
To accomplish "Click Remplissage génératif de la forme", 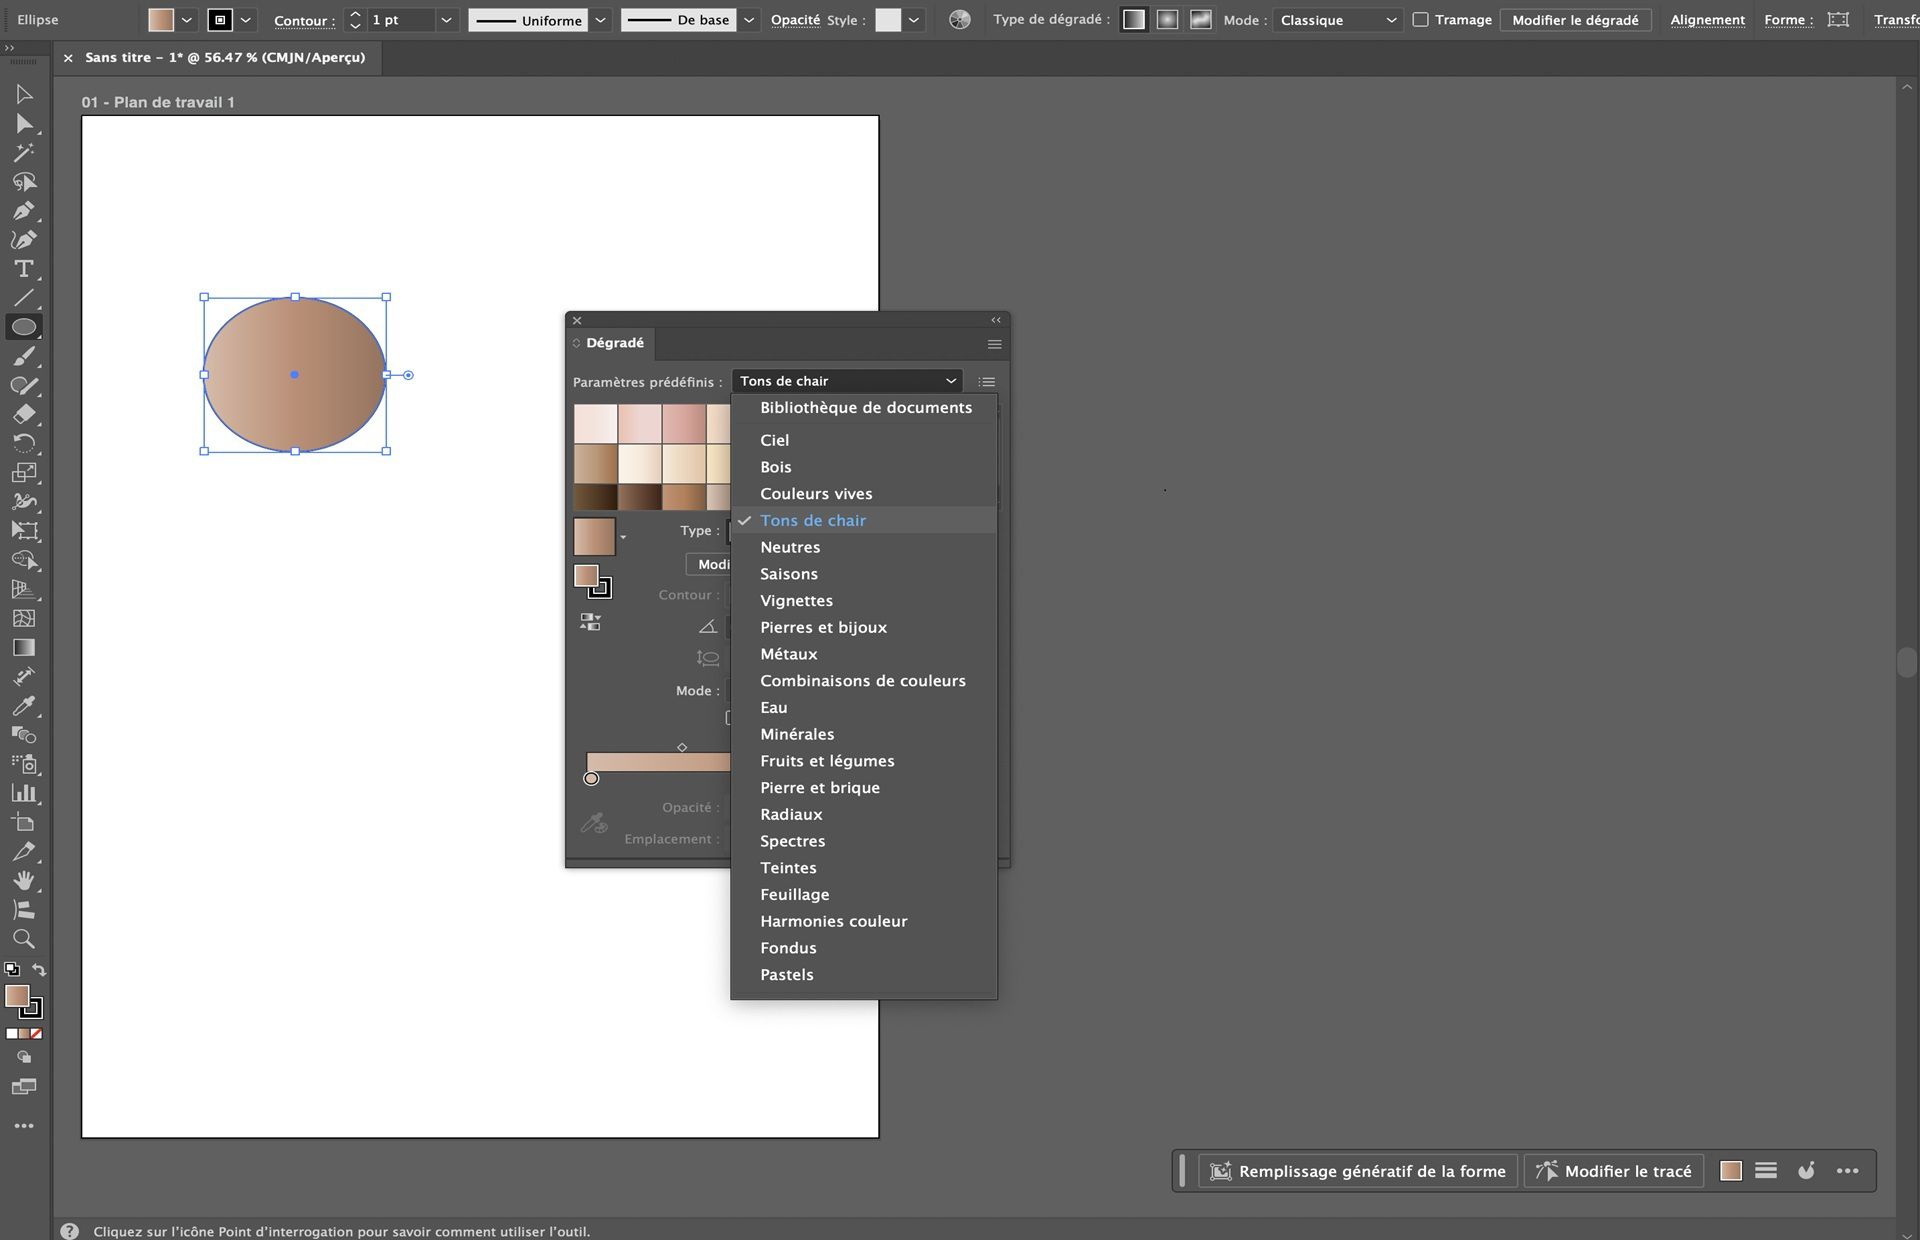I will point(1358,1171).
